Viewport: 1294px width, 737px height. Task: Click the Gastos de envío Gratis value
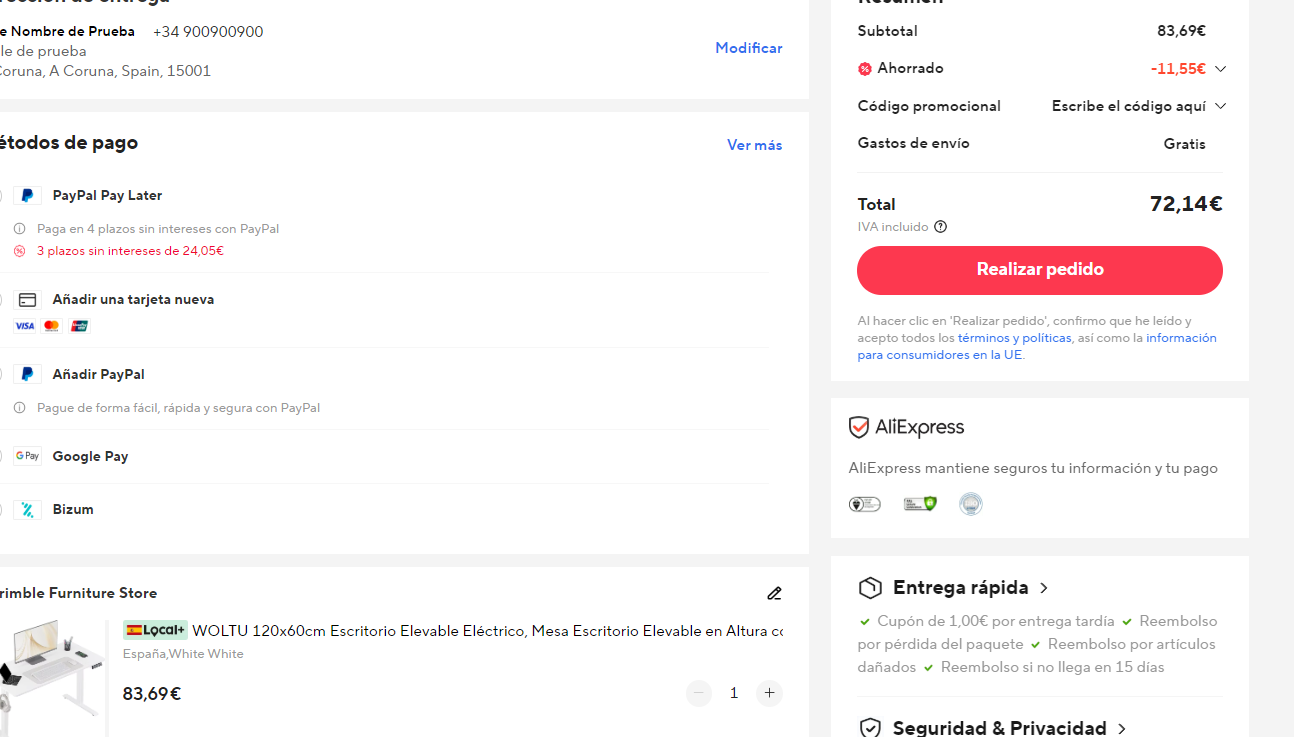pos(1185,144)
